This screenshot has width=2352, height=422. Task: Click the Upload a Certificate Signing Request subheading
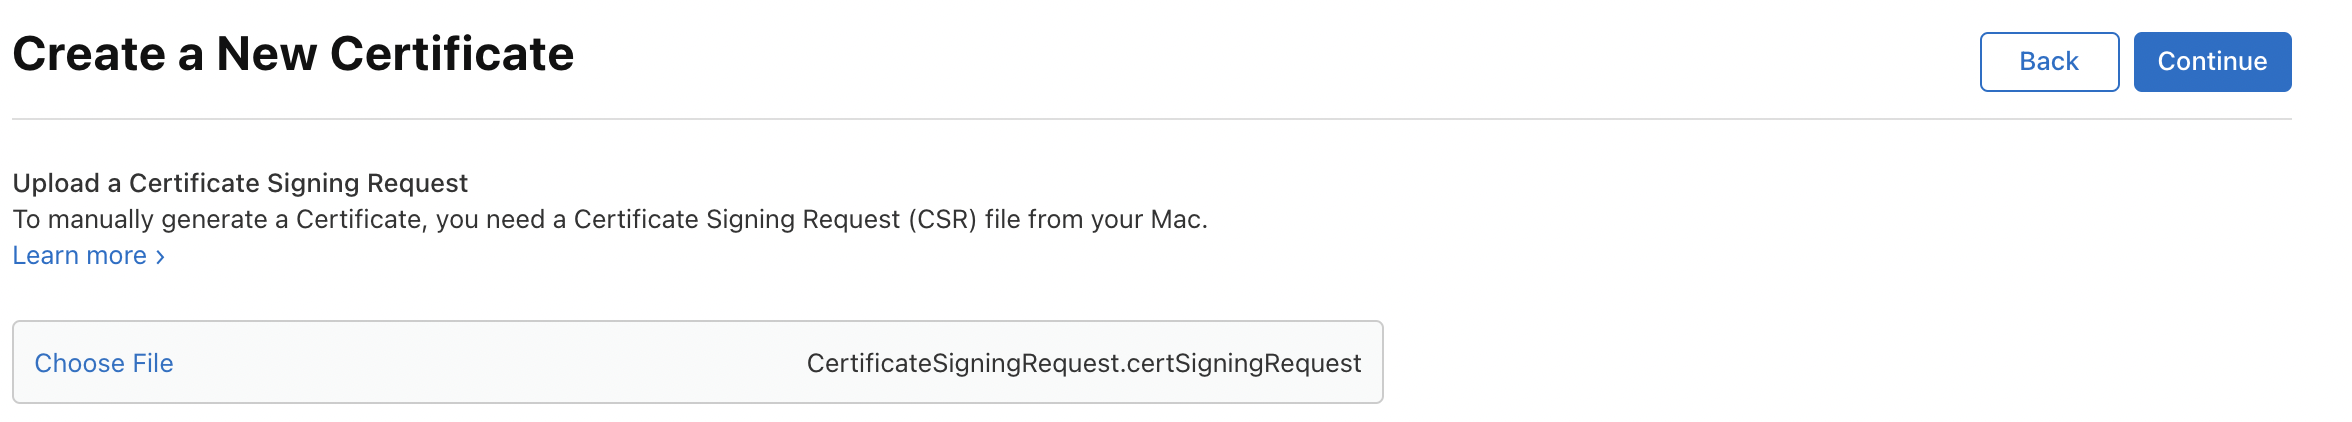[x=240, y=183]
